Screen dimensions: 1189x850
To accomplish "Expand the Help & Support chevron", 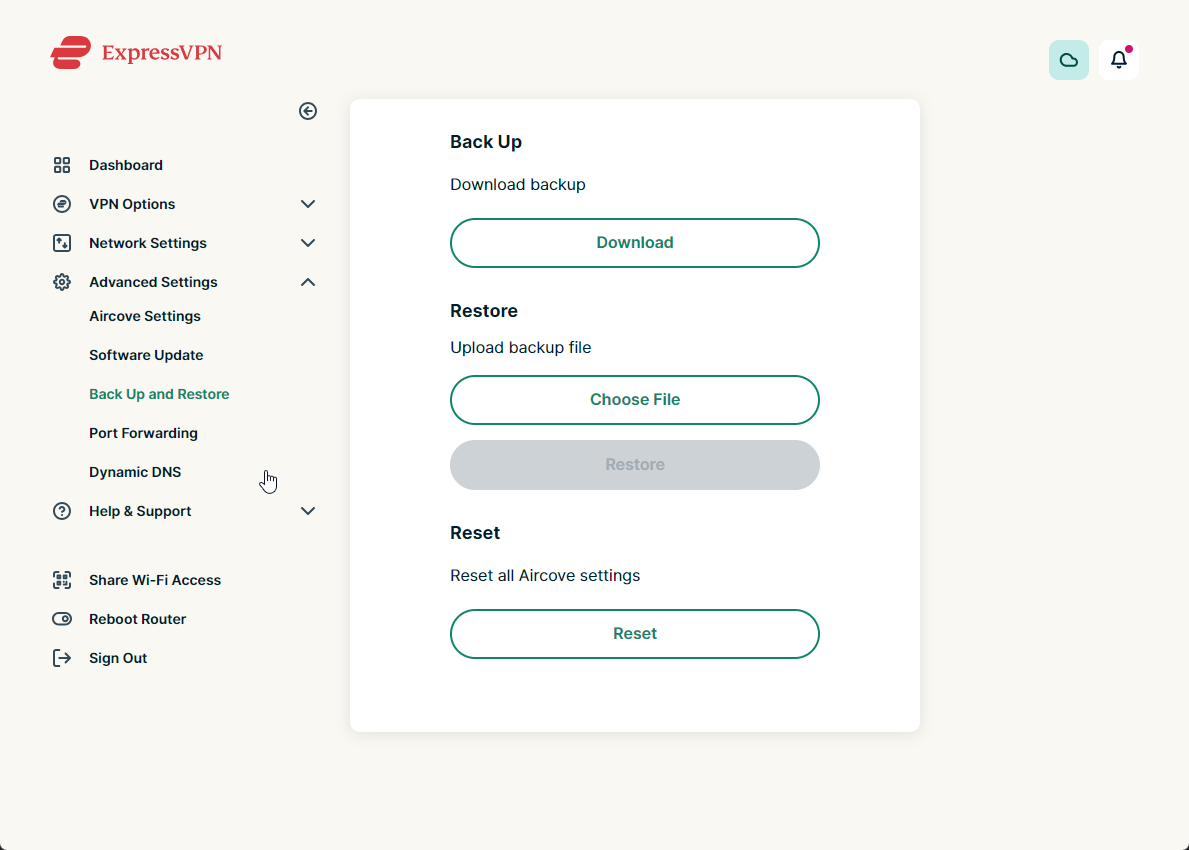I will coord(308,511).
